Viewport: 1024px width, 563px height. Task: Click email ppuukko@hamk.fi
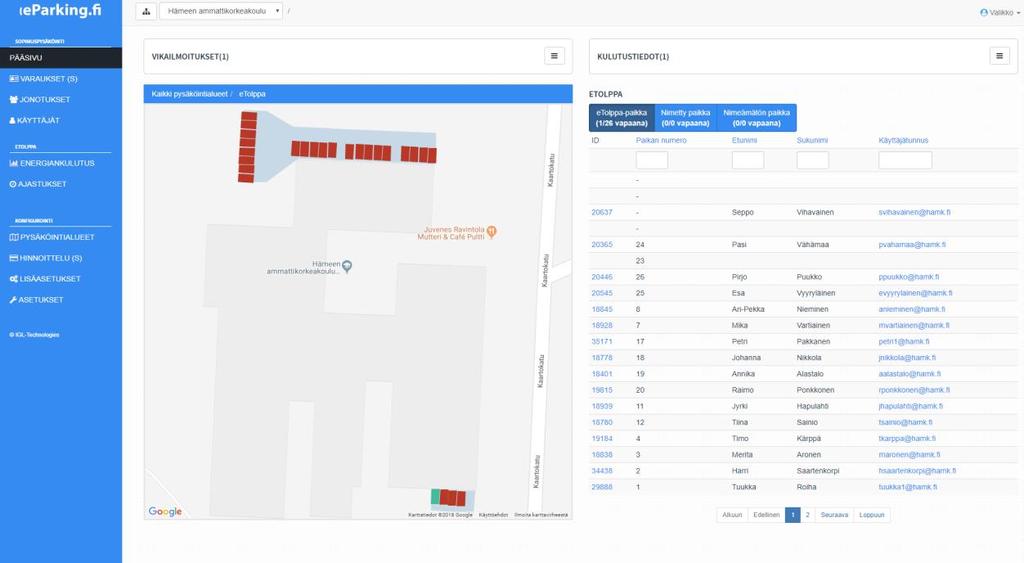pos(909,277)
